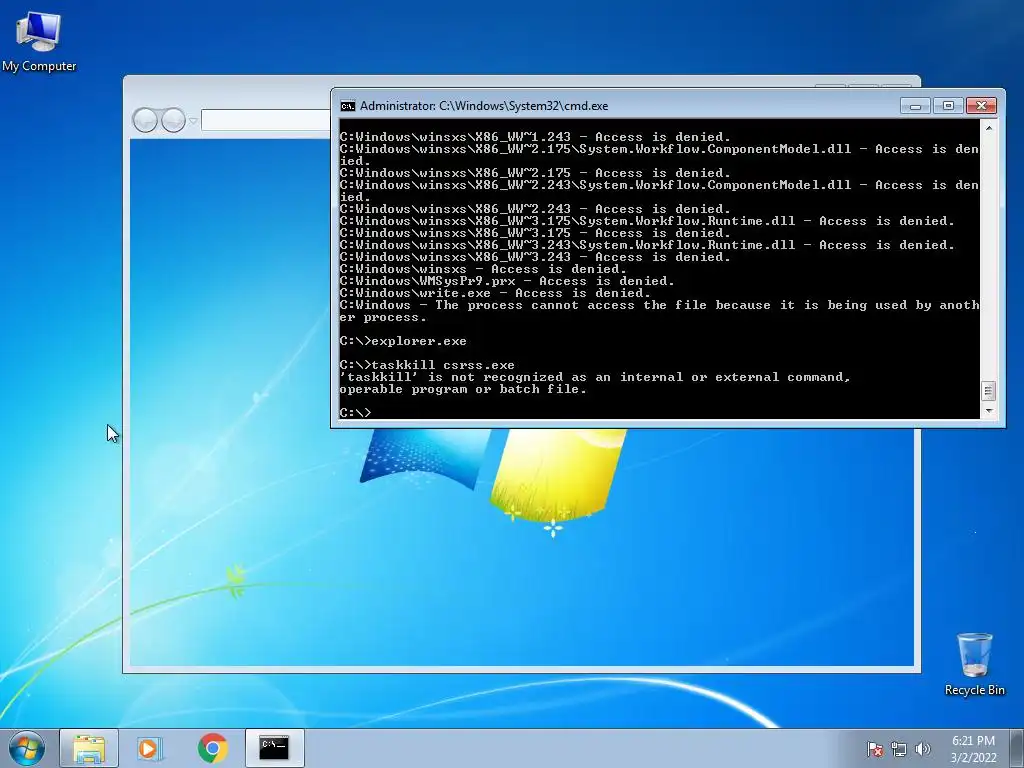Click the Show desktop strip
Viewport: 1024px width, 768px height.
coord(1017,748)
